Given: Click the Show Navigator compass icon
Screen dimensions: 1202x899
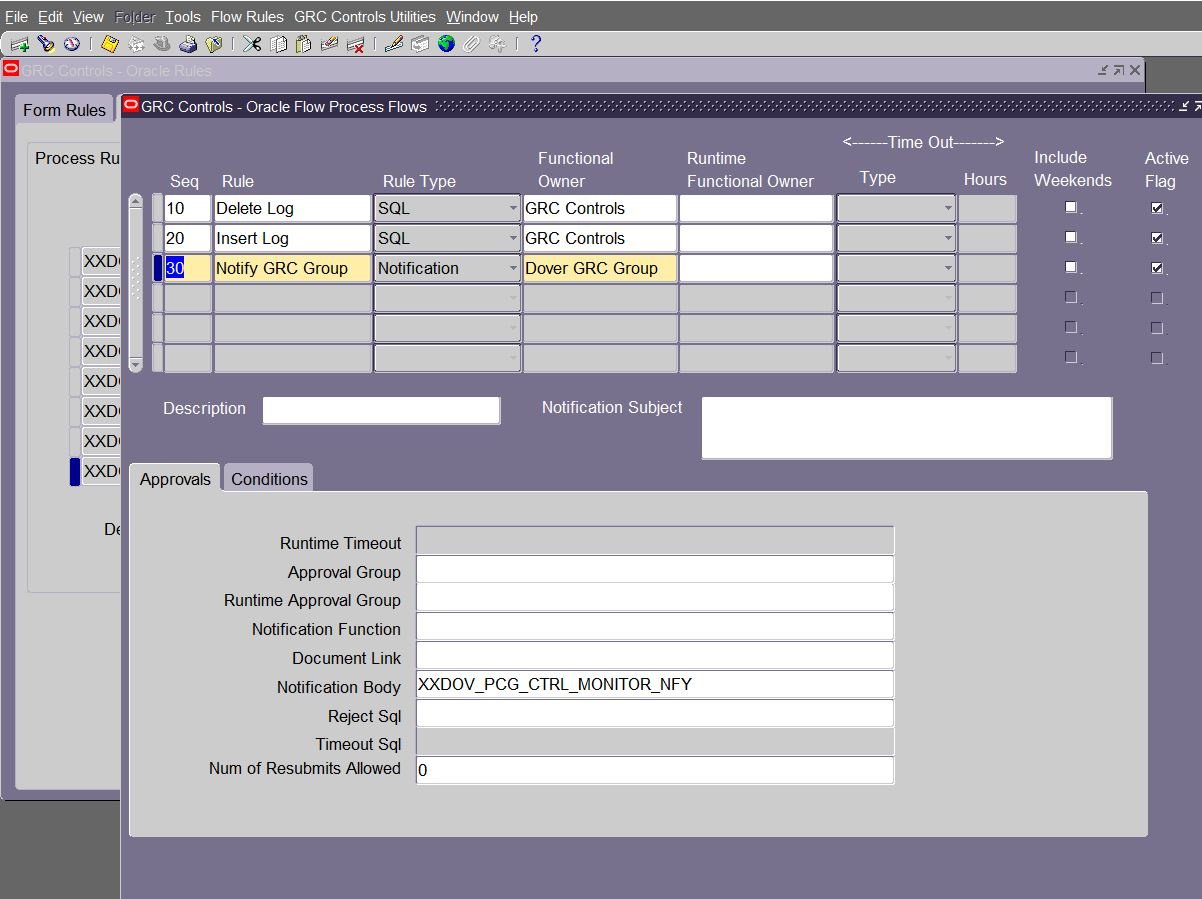Looking at the screenshot, I should click(71, 44).
